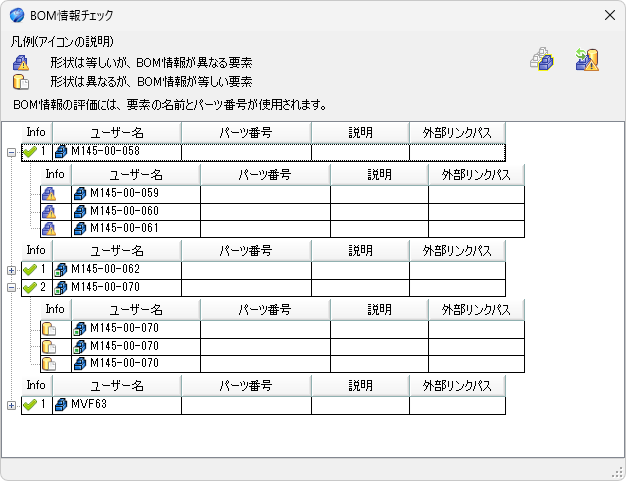Click the 外部リンクパス cell of MVF63
The image size is (626, 481).
click(458, 405)
